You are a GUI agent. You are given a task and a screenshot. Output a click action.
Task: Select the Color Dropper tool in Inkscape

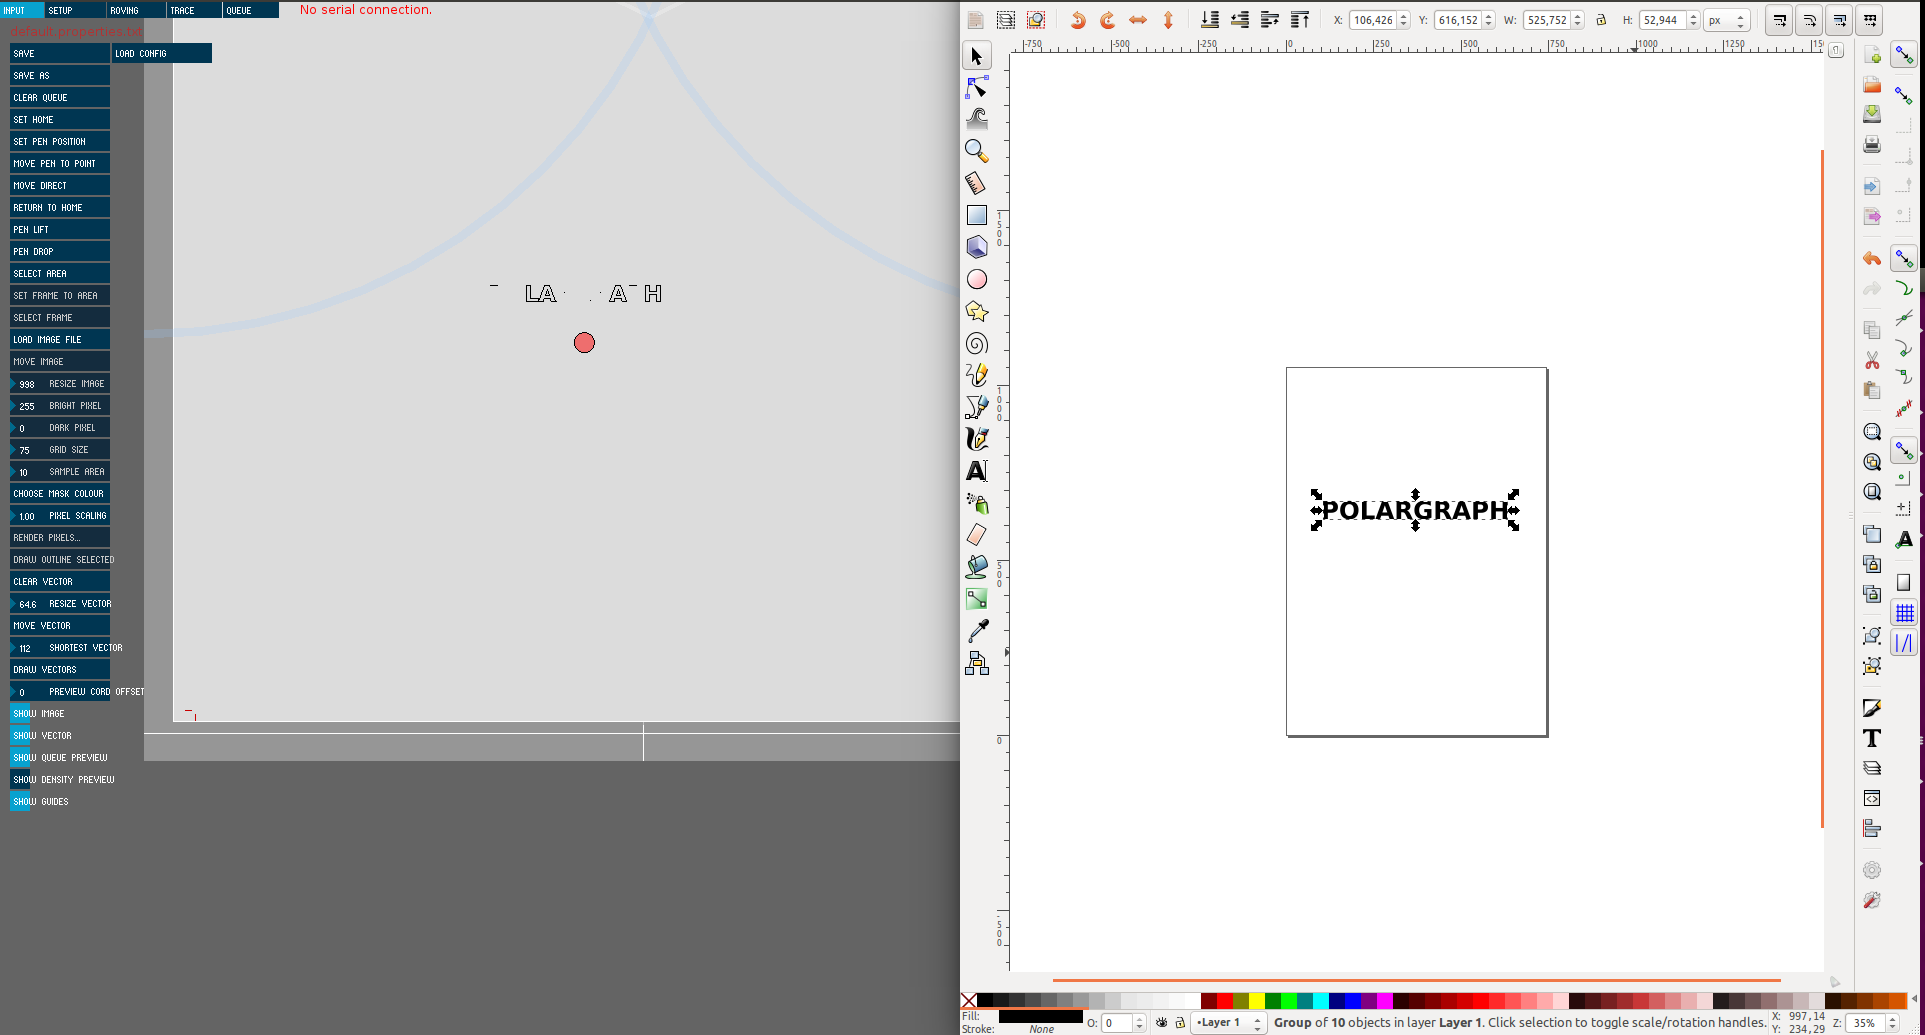tap(977, 631)
